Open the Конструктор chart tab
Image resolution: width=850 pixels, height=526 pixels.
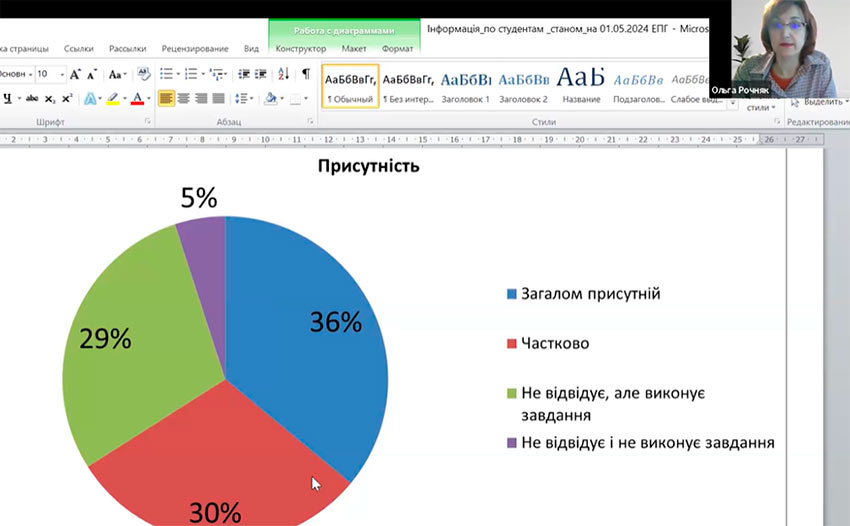tap(300, 48)
